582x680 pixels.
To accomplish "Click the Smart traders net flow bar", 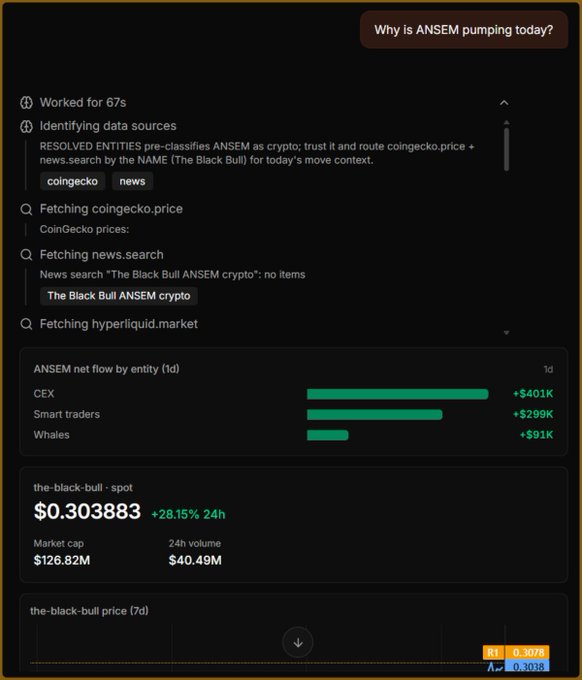I will [x=375, y=415].
